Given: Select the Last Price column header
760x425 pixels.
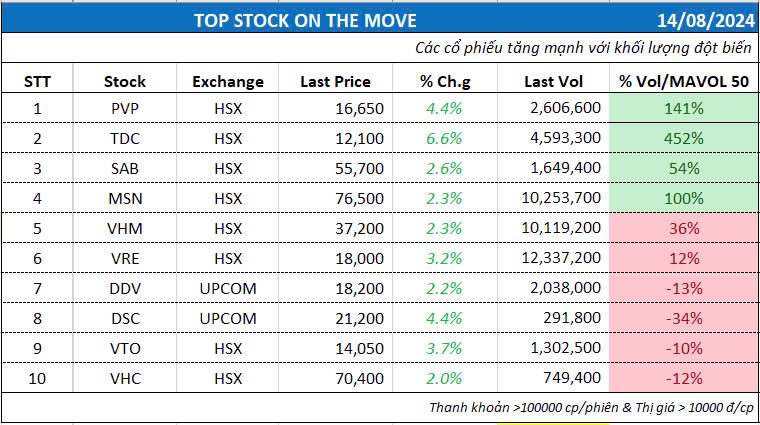Looking at the screenshot, I should pyautogui.click(x=335, y=82).
